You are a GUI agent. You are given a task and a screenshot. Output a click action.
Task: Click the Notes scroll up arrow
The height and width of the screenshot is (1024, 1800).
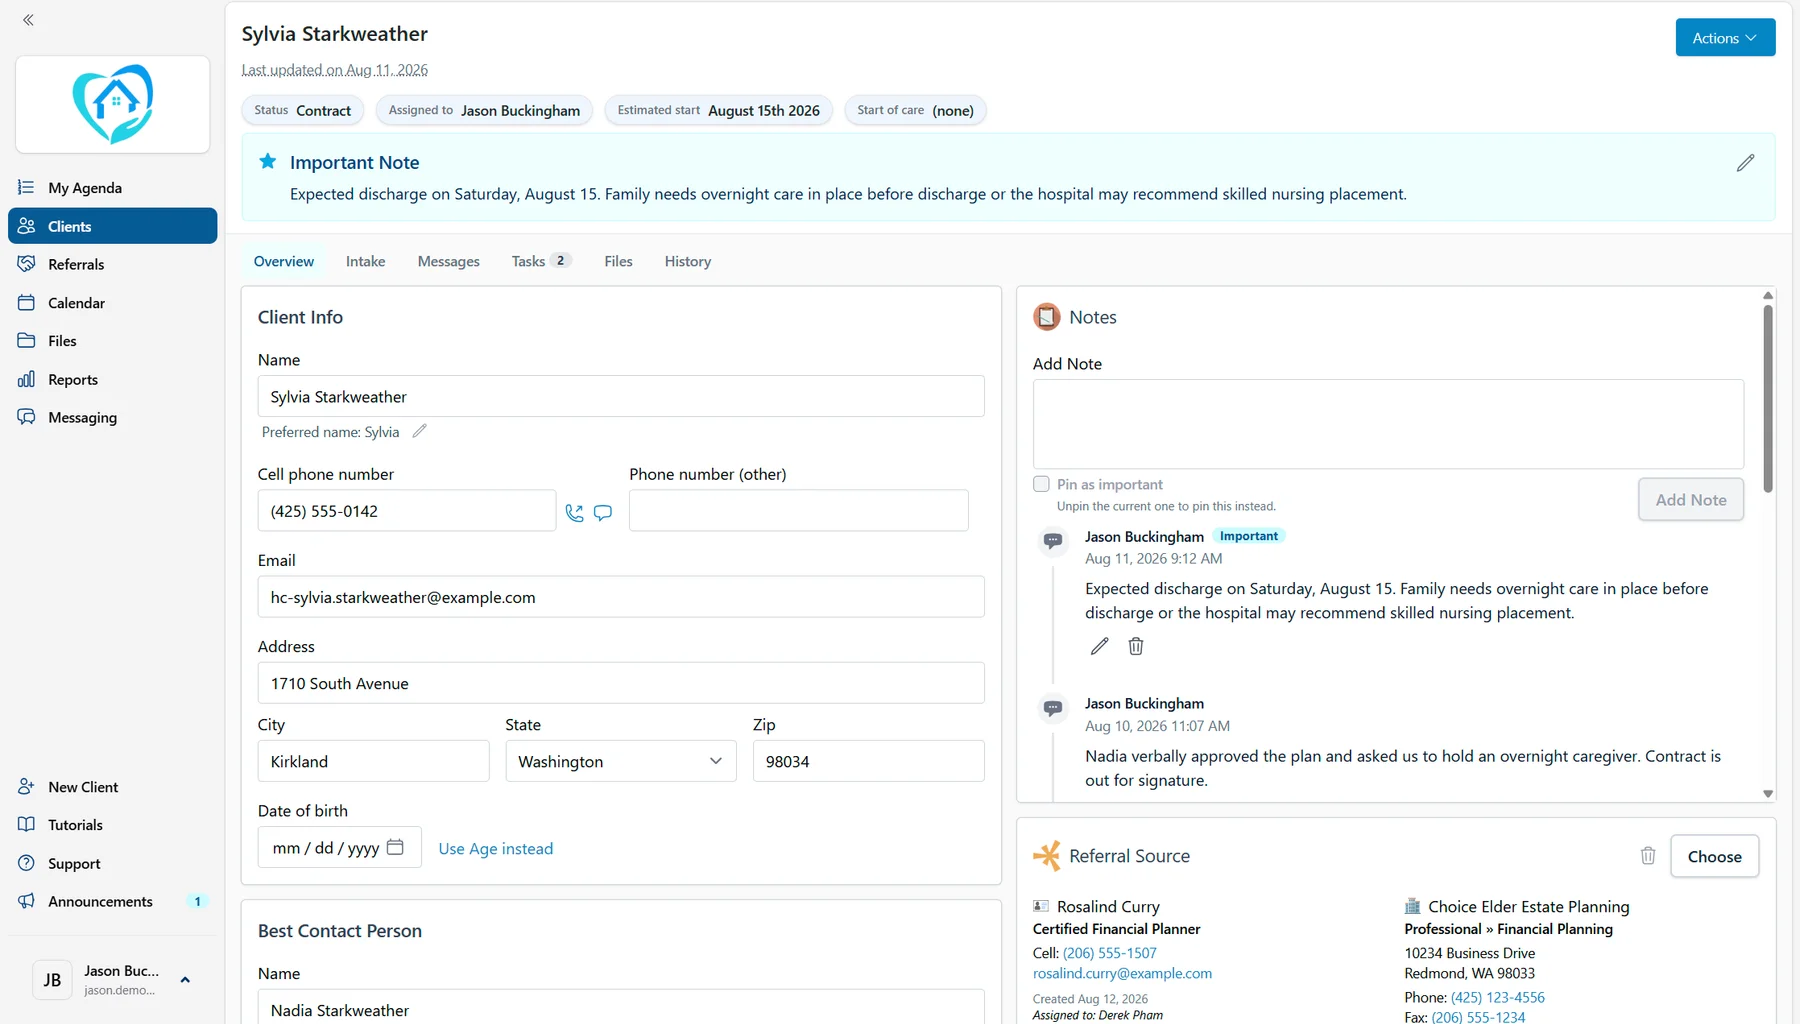1768,295
